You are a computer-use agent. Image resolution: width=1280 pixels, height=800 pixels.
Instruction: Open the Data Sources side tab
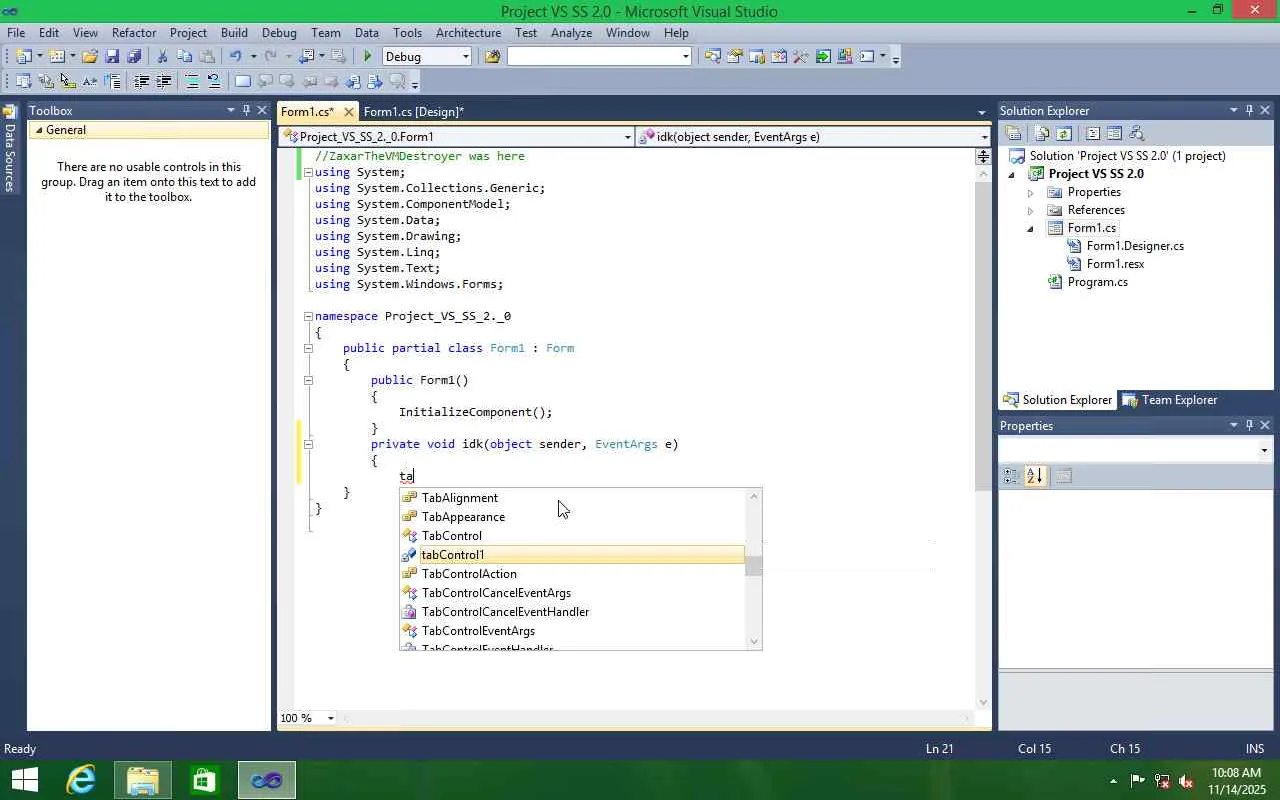pyautogui.click(x=10, y=150)
